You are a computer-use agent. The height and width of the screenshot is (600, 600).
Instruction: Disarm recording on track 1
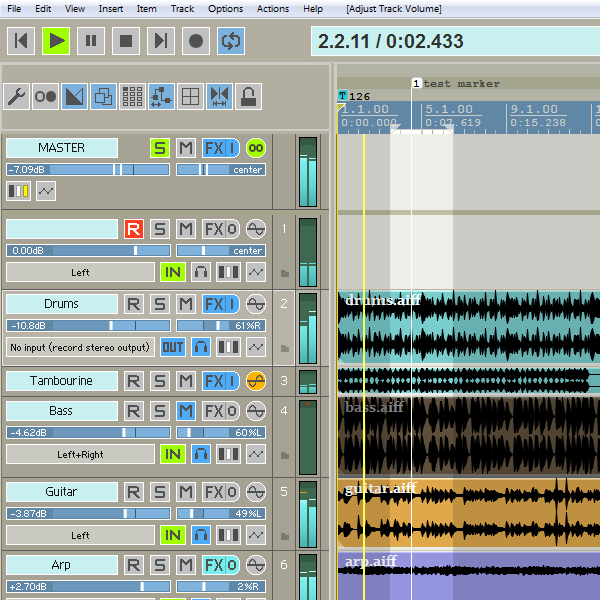pyautogui.click(x=133, y=229)
